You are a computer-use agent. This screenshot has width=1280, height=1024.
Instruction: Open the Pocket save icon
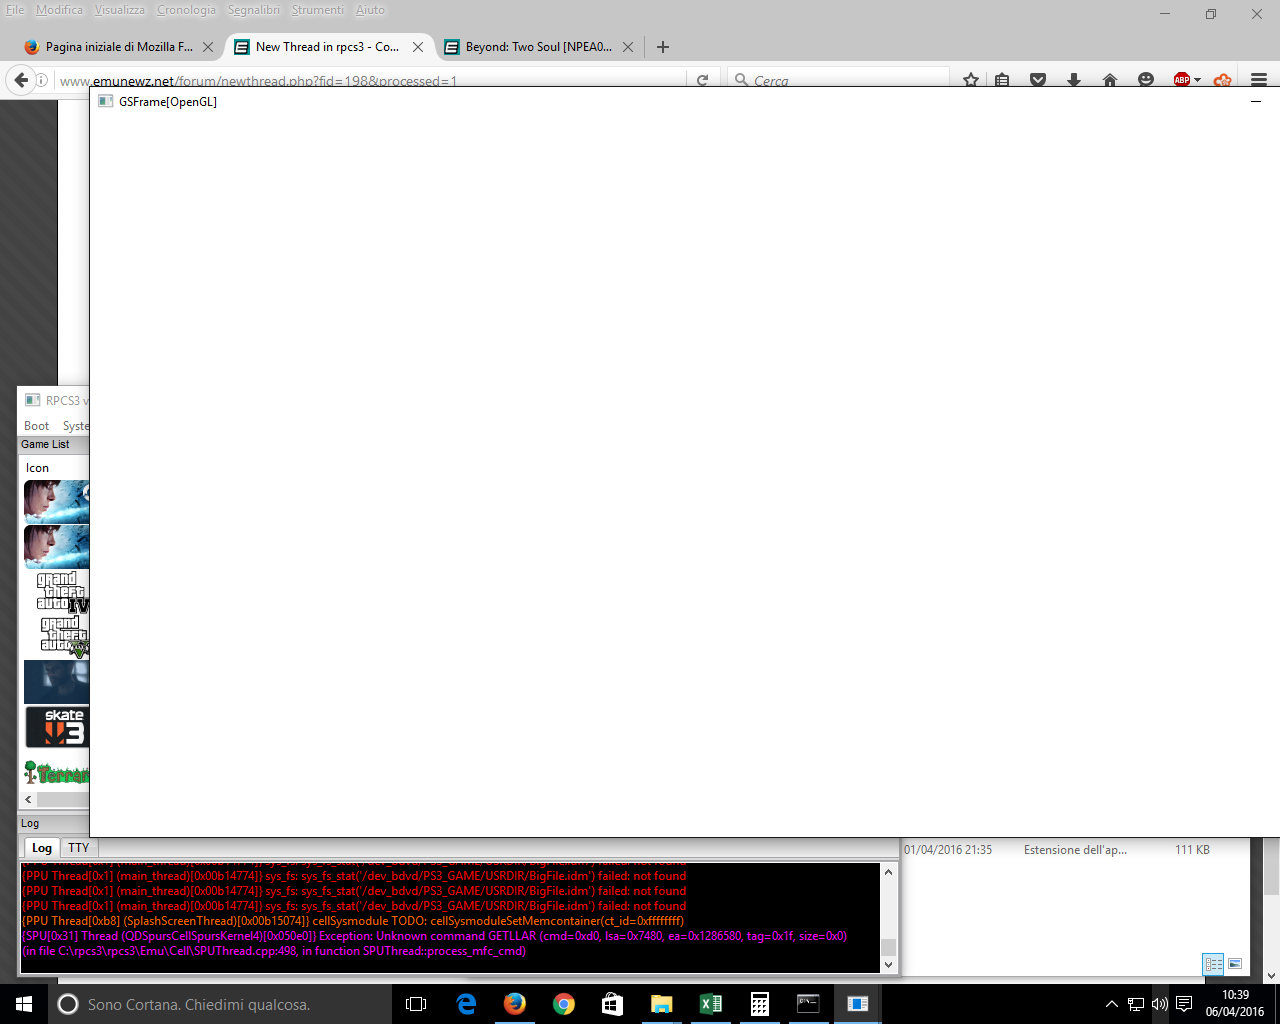point(1038,80)
